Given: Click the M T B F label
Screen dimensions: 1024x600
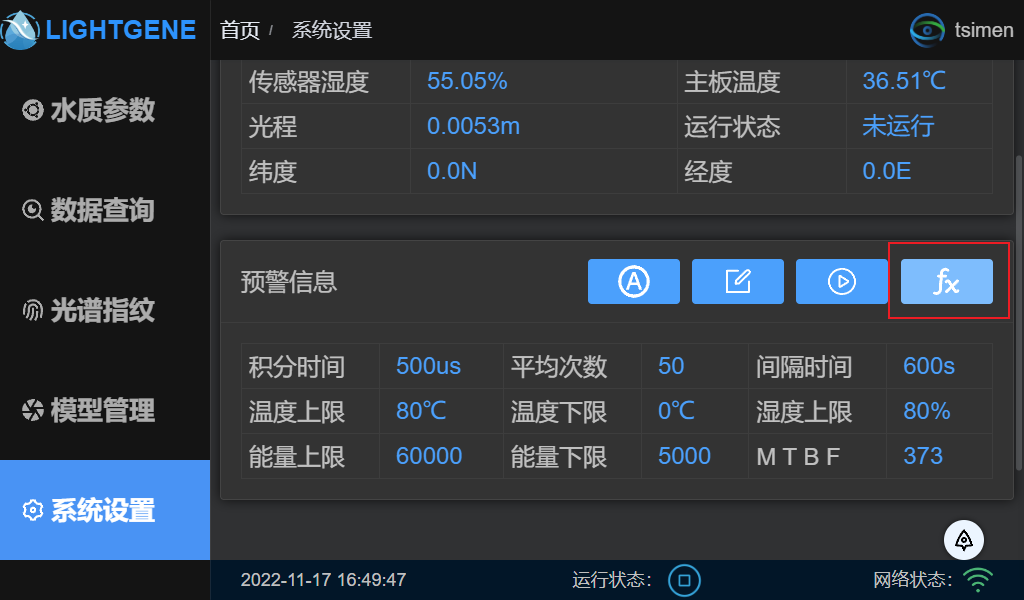Looking at the screenshot, I should [797, 456].
